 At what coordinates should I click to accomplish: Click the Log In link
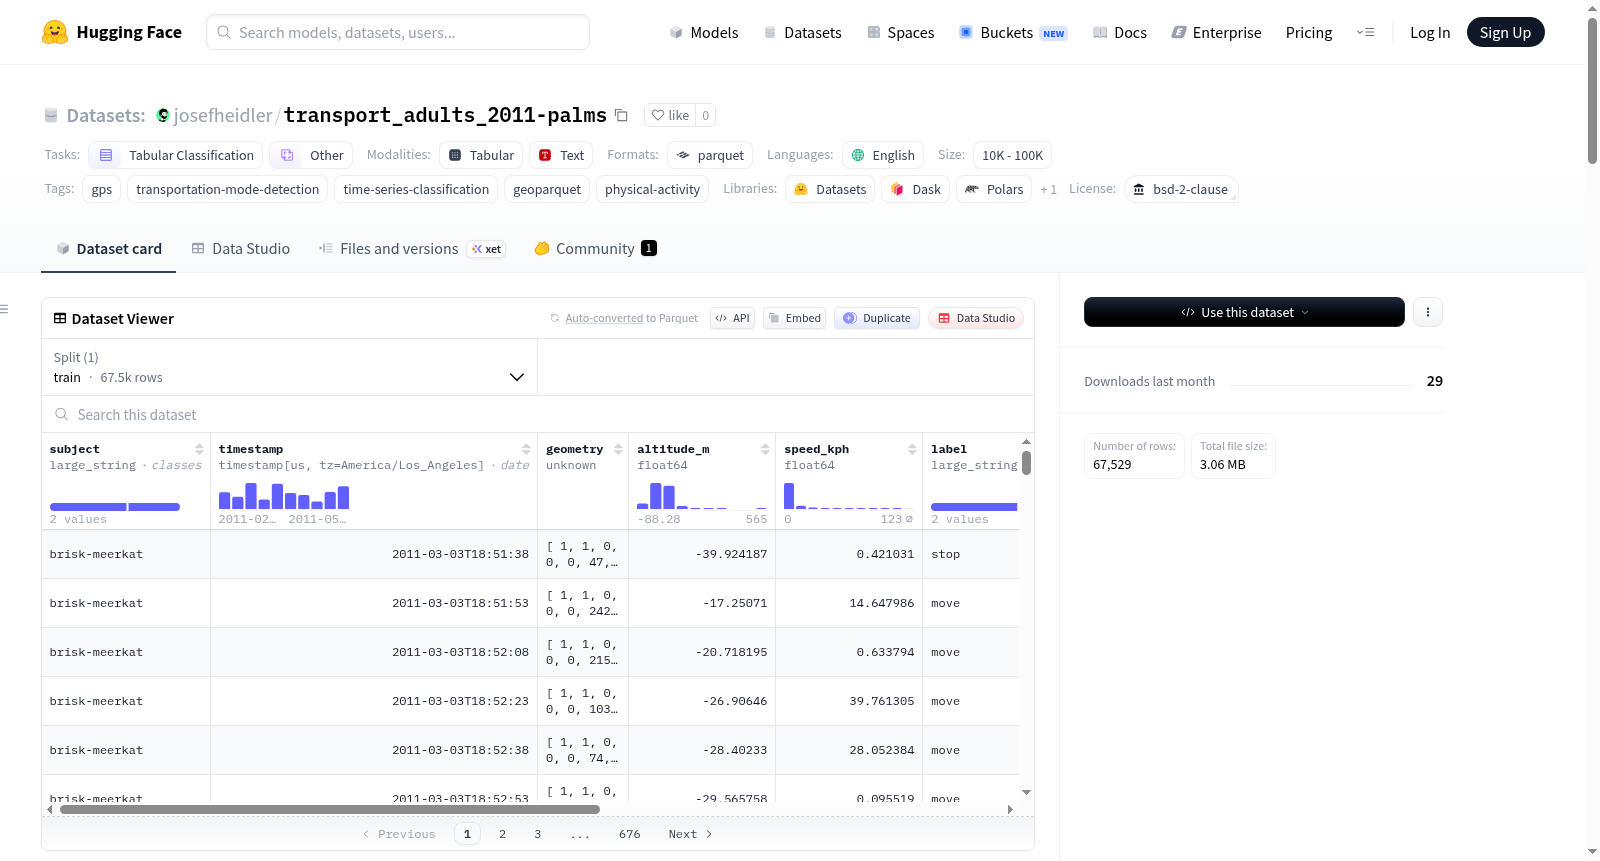coord(1430,32)
